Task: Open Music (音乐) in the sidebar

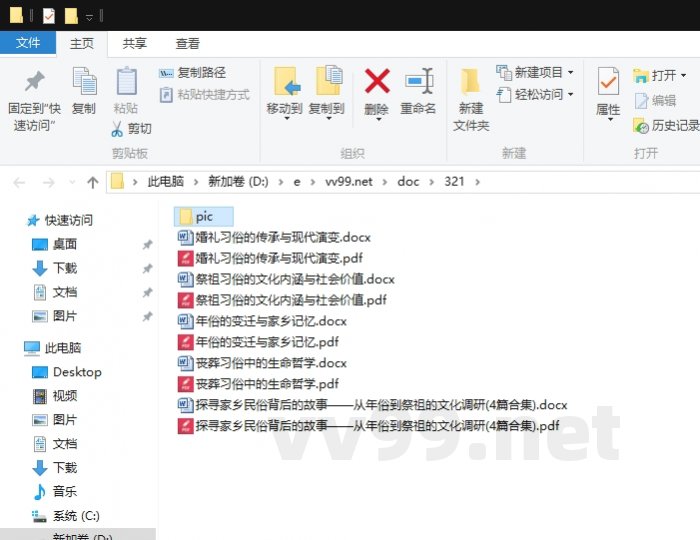Action: point(54,491)
